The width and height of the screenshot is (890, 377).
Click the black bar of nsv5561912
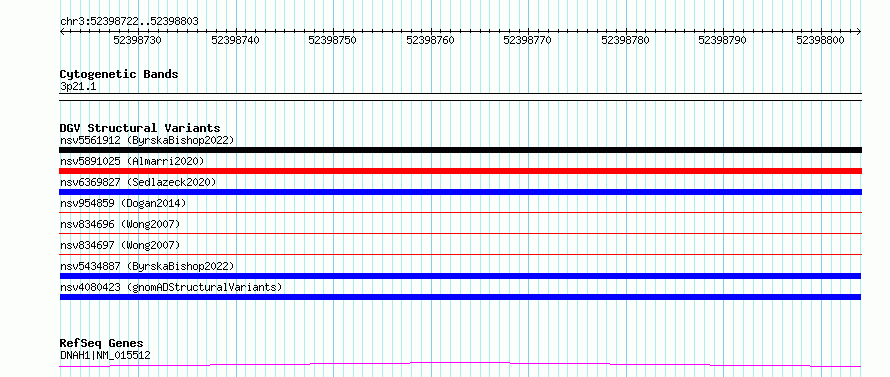(x=460, y=150)
